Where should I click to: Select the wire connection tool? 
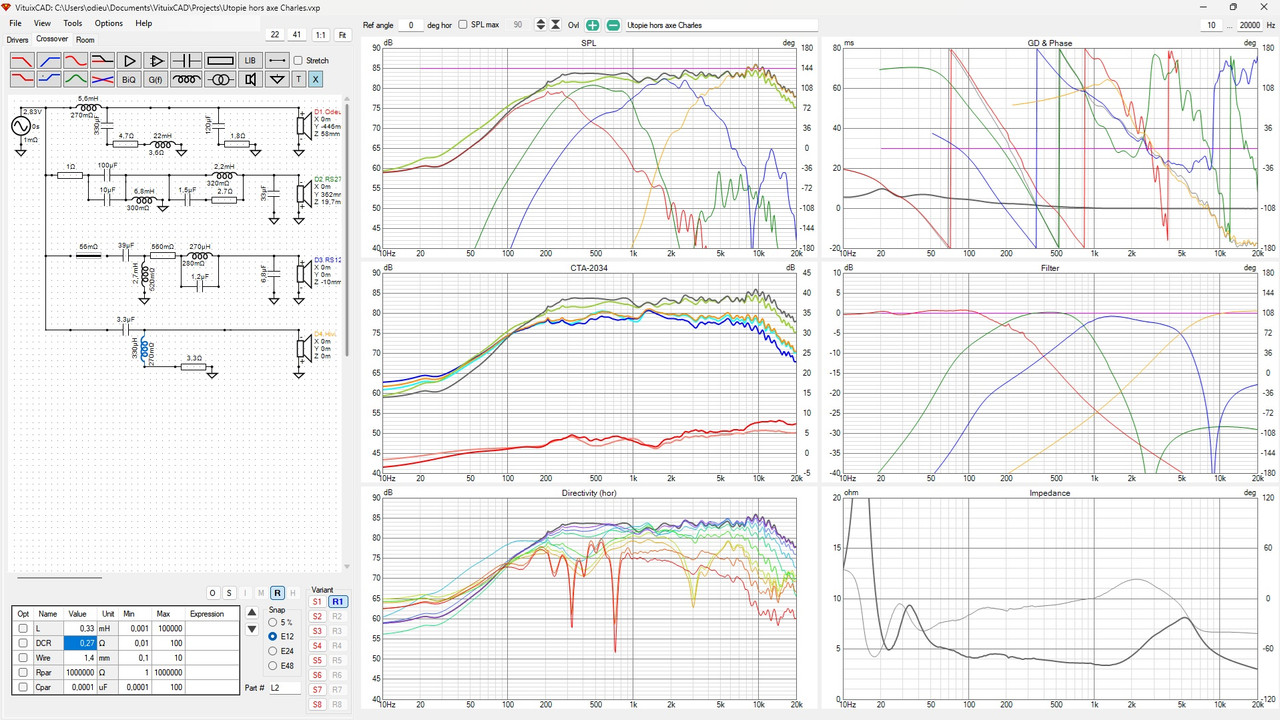[x=277, y=61]
